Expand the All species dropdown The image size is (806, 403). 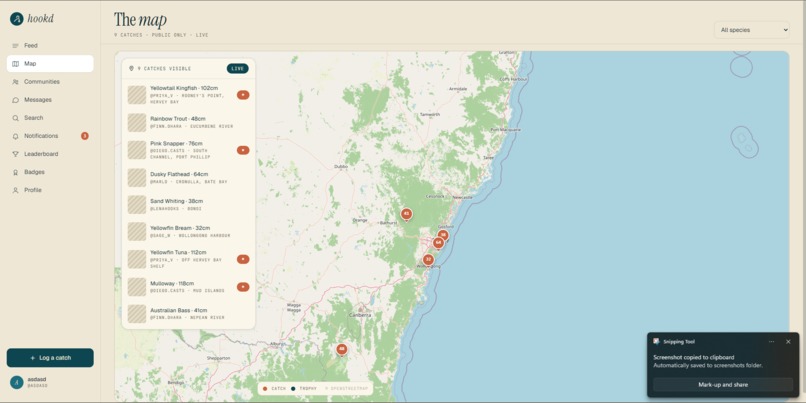pyautogui.click(x=752, y=30)
